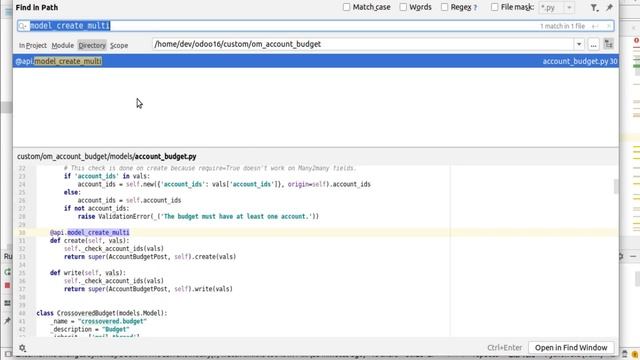Click the regex help question mark
640x360 pixels.
[x=475, y=7]
